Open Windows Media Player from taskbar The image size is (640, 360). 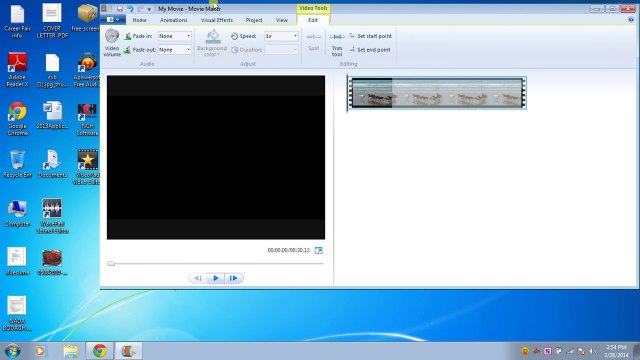(40, 351)
